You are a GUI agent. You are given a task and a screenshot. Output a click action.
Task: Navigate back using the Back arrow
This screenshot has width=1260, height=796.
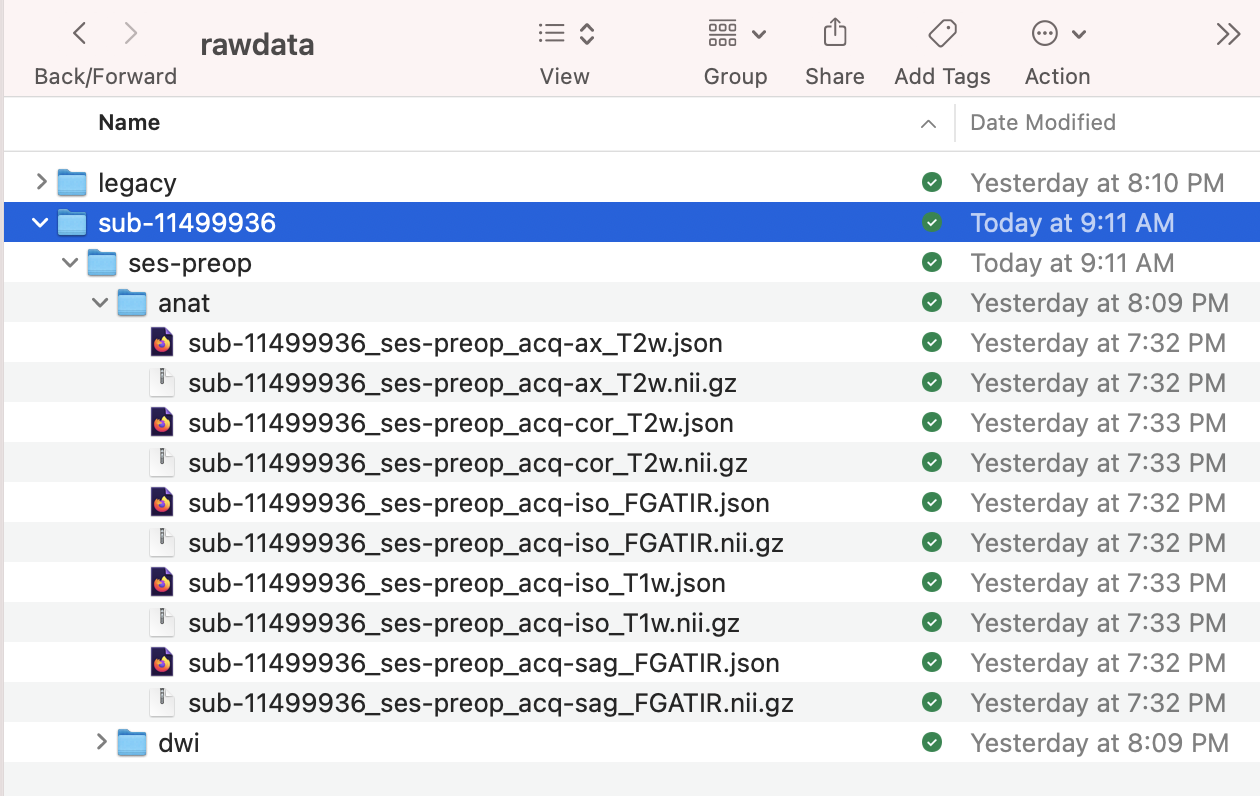[79, 33]
